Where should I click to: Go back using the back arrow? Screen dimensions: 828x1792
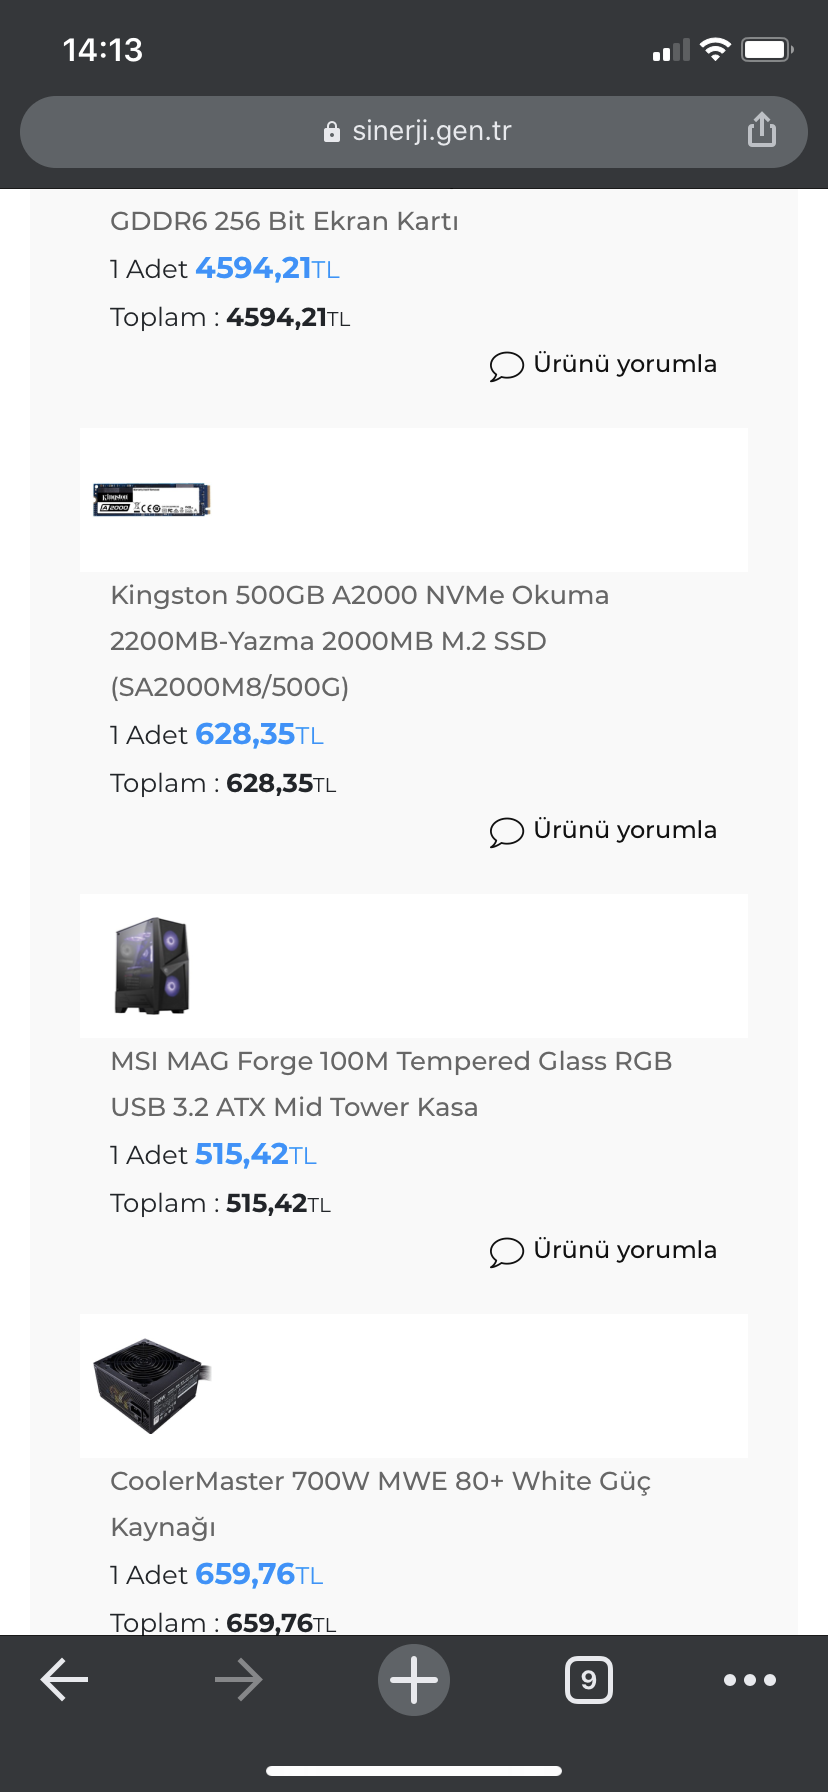(x=65, y=1679)
